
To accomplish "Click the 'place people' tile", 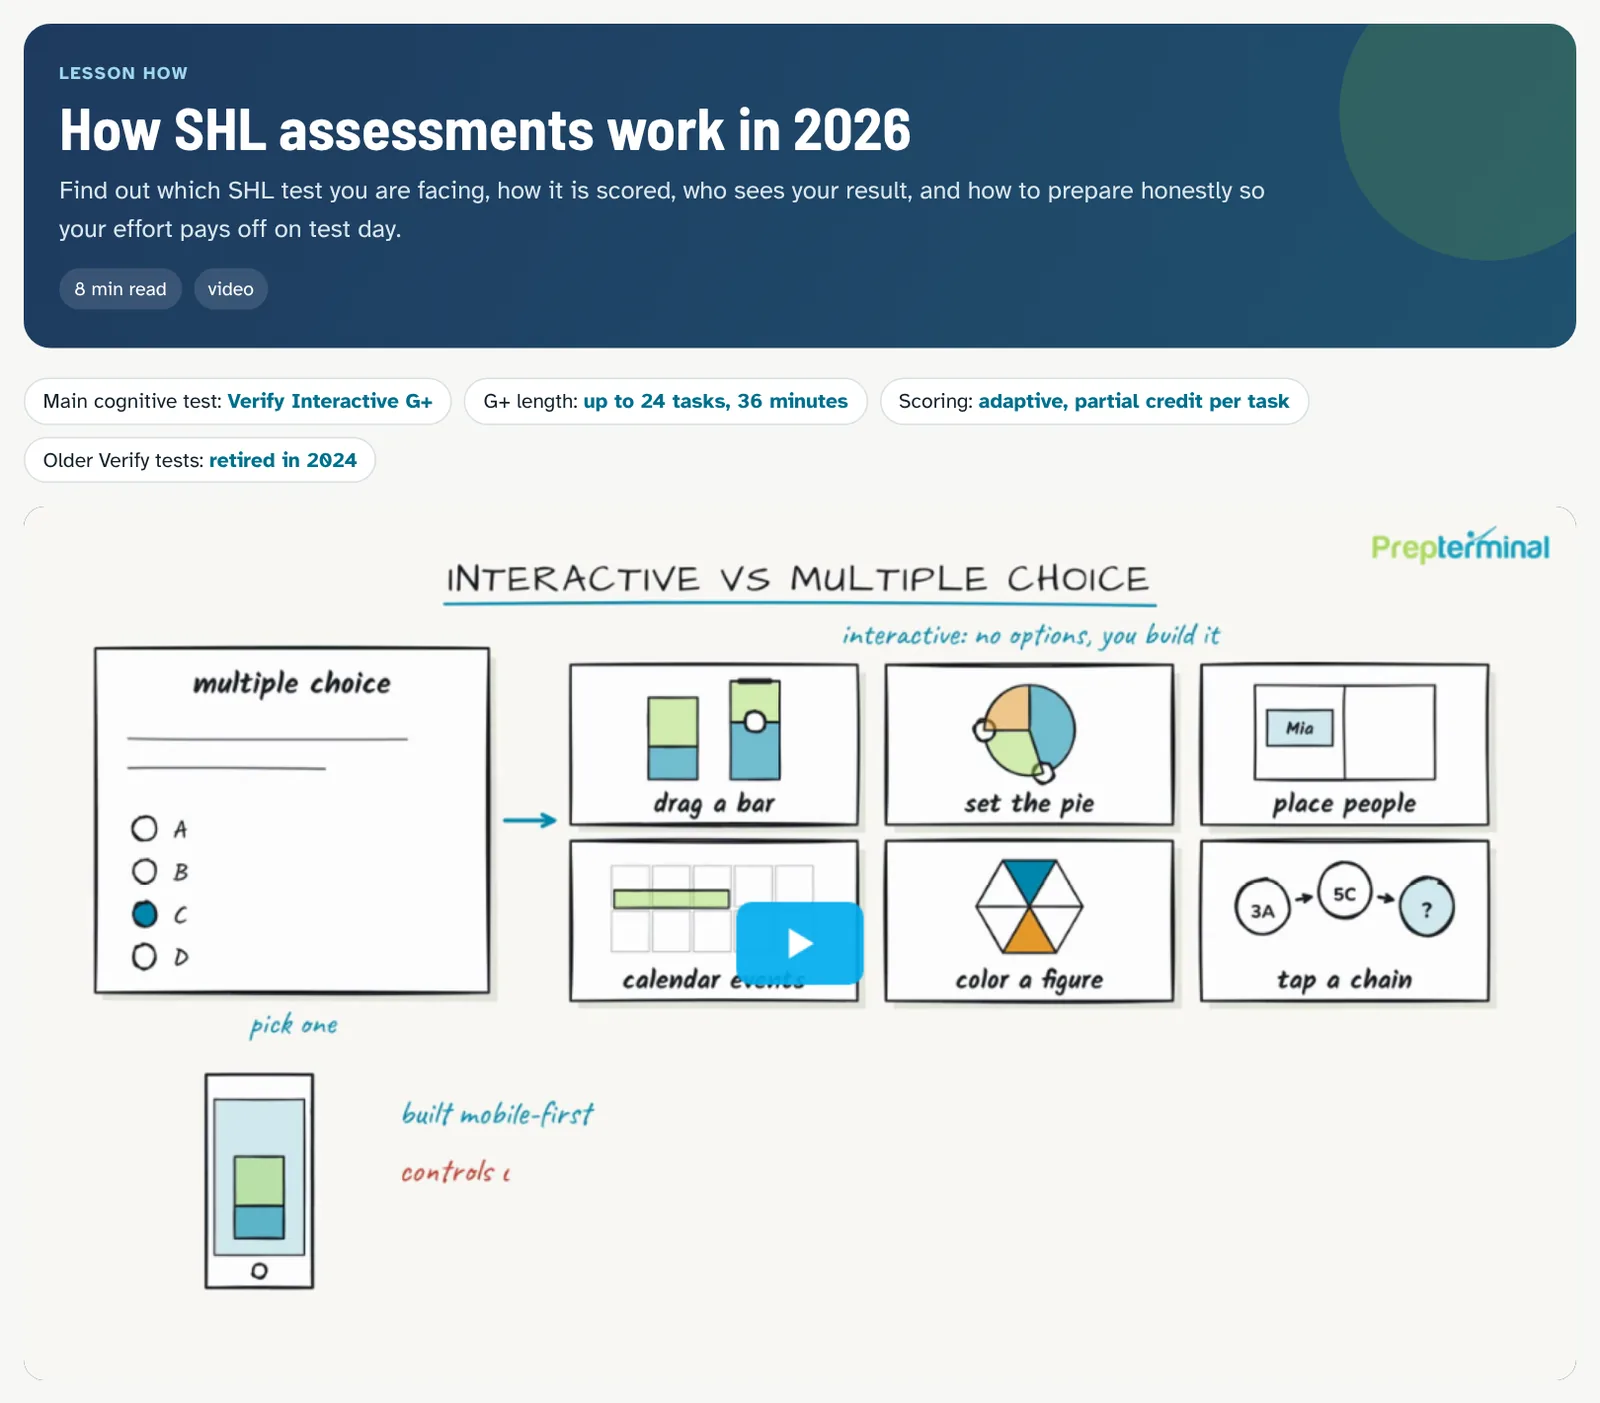I will click(1344, 745).
